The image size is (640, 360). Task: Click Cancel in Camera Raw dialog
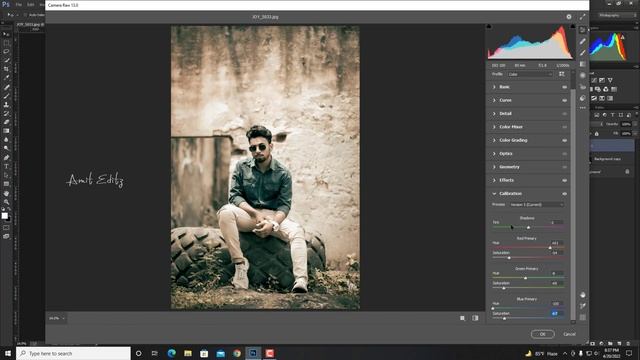pyautogui.click(x=569, y=334)
